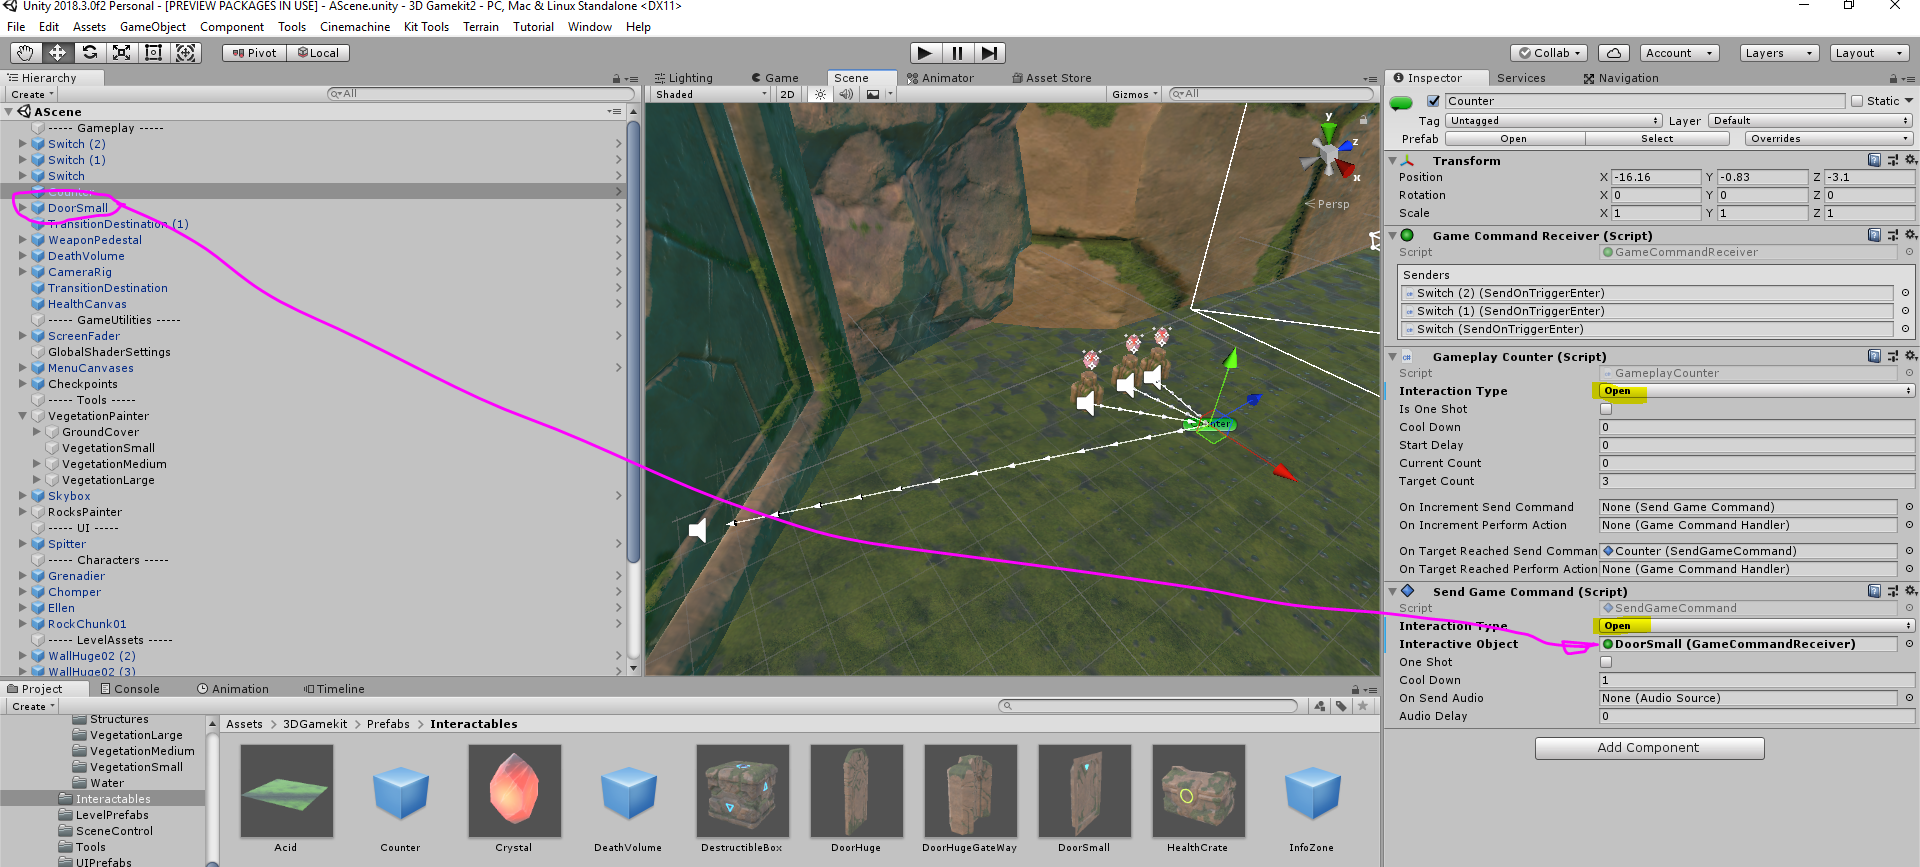
Task: Click the Add Component button
Action: (x=1649, y=748)
